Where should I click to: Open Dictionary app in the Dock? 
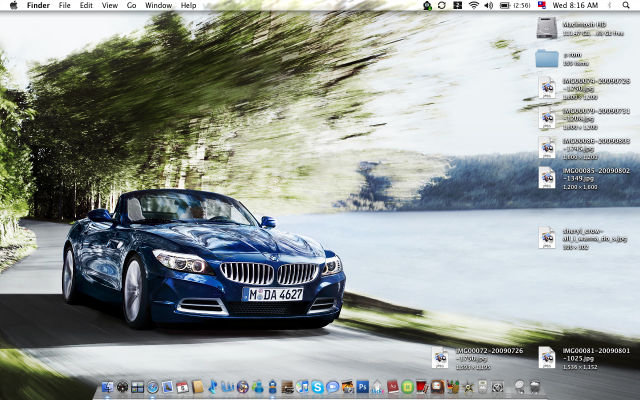pyautogui.click(x=393, y=387)
